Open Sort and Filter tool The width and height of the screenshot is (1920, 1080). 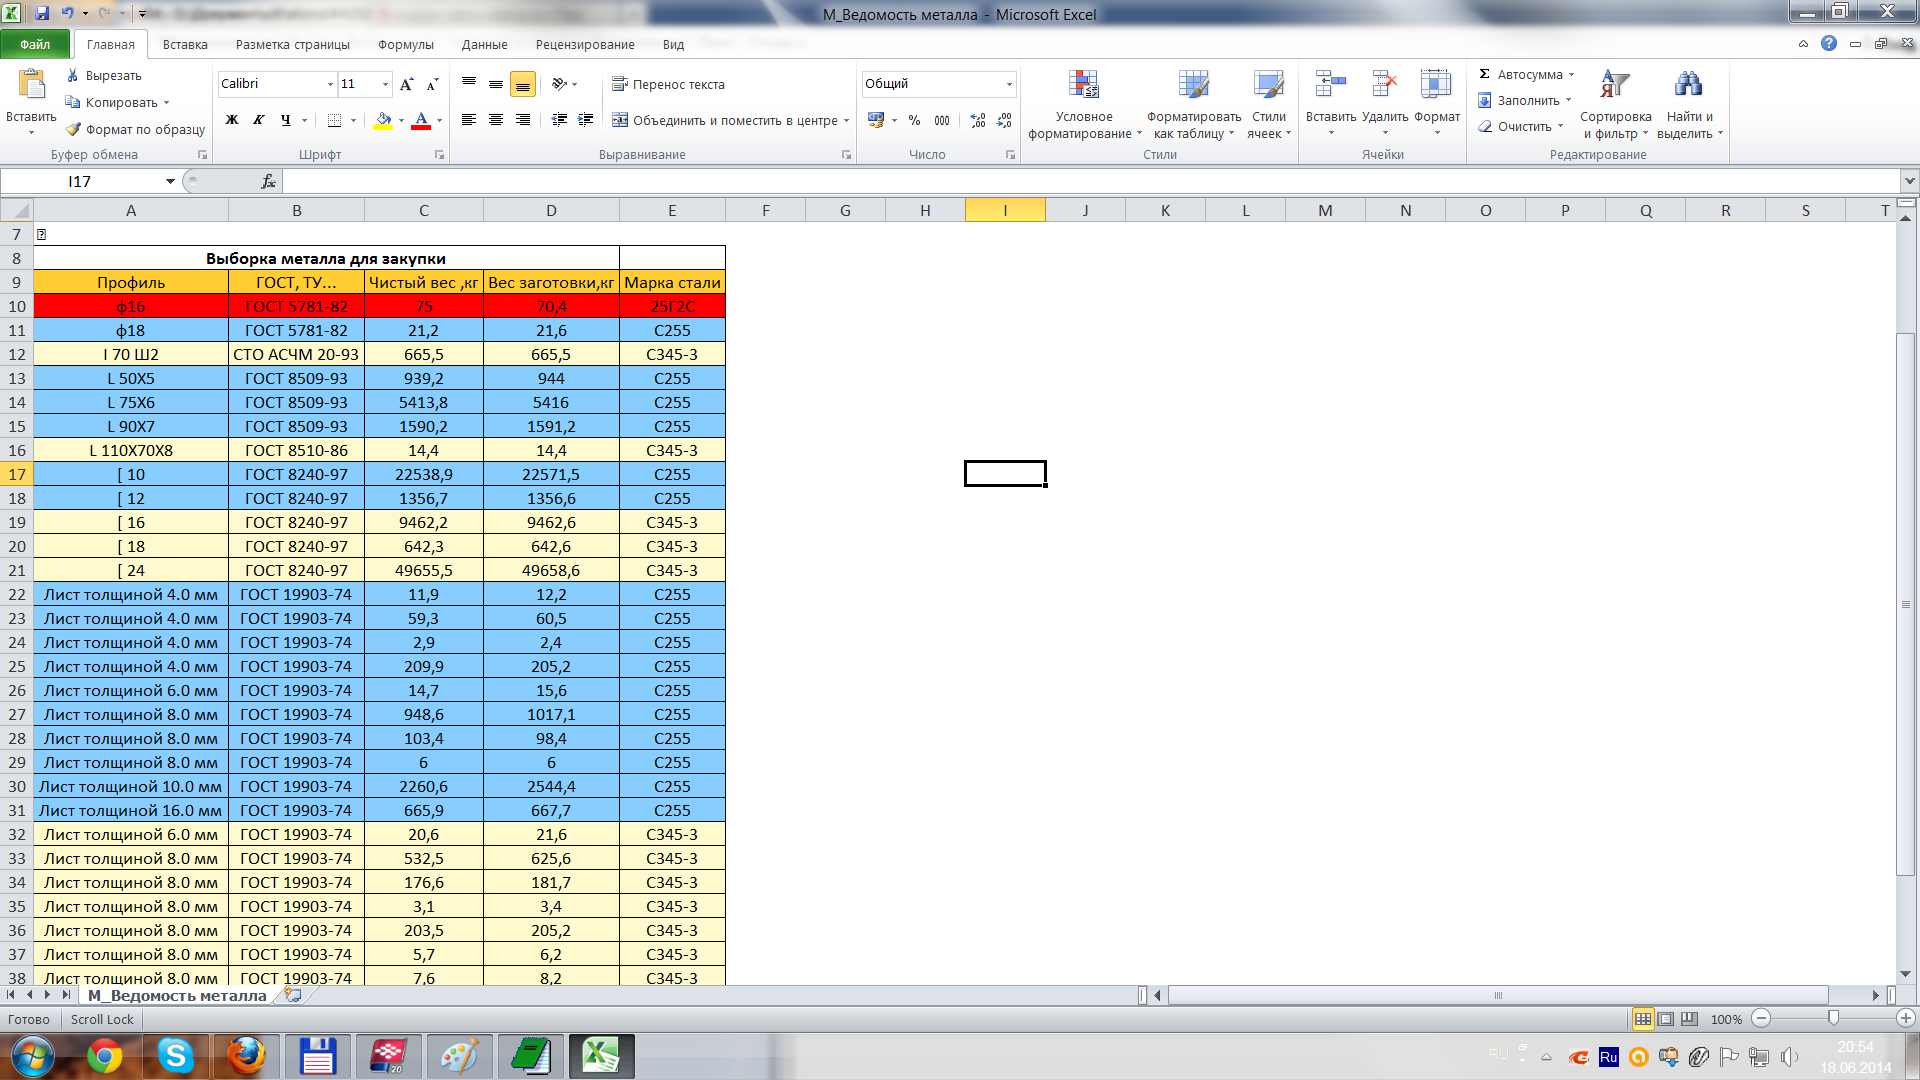coord(1614,86)
